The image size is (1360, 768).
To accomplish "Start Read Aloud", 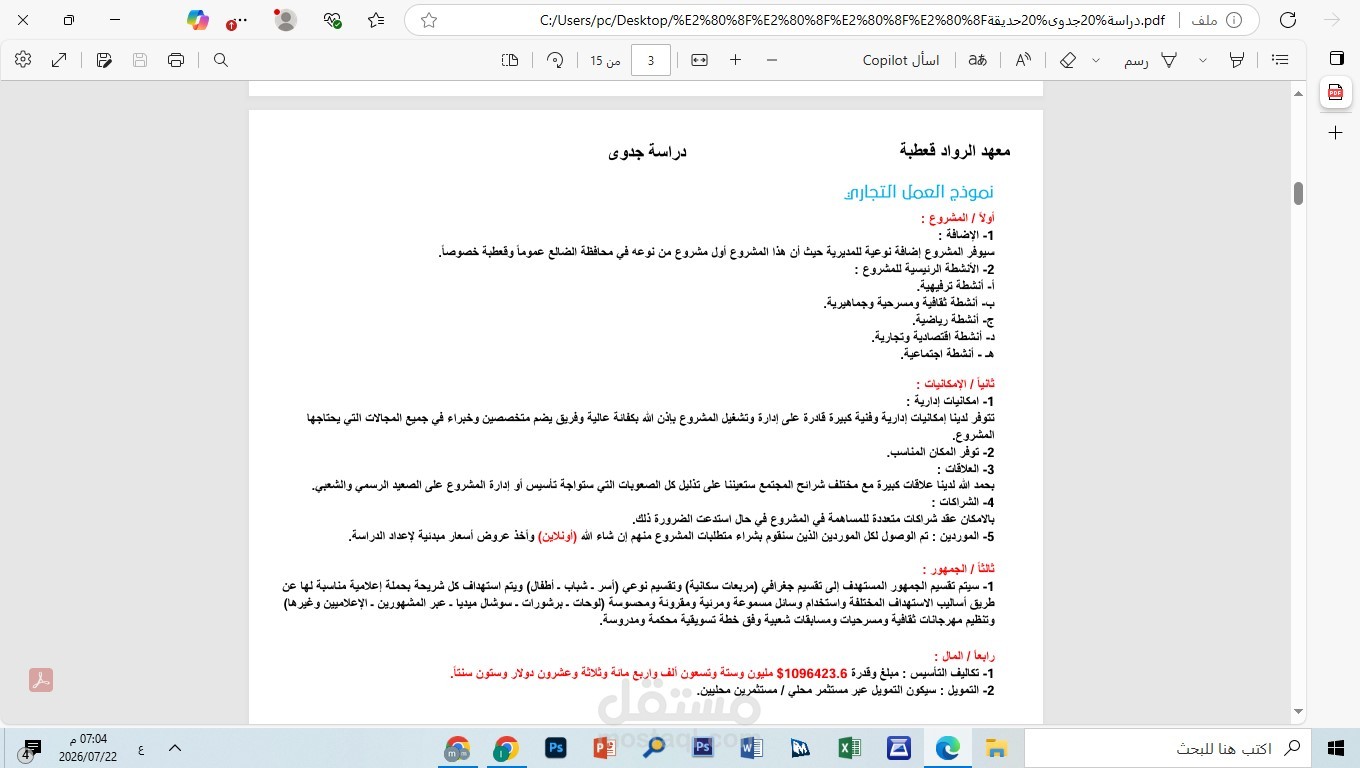I will [1023, 60].
